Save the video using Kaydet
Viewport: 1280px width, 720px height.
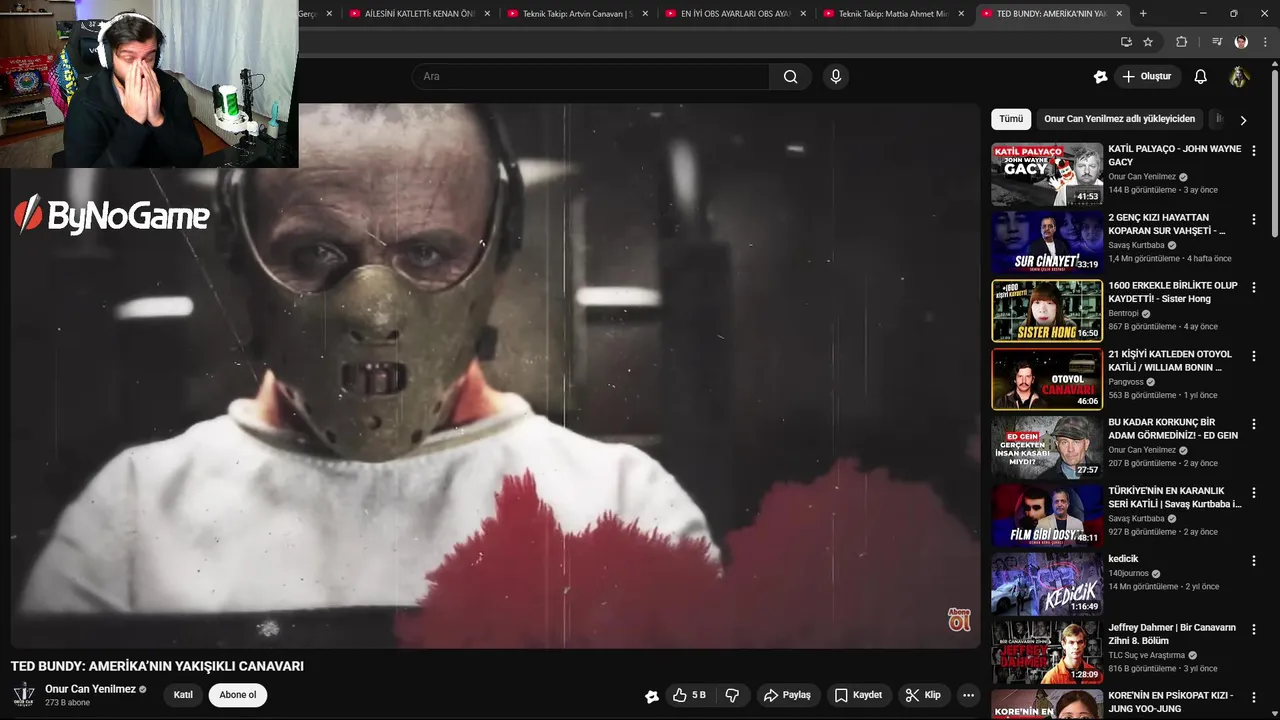pyautogui.click(x=858, y=695)
